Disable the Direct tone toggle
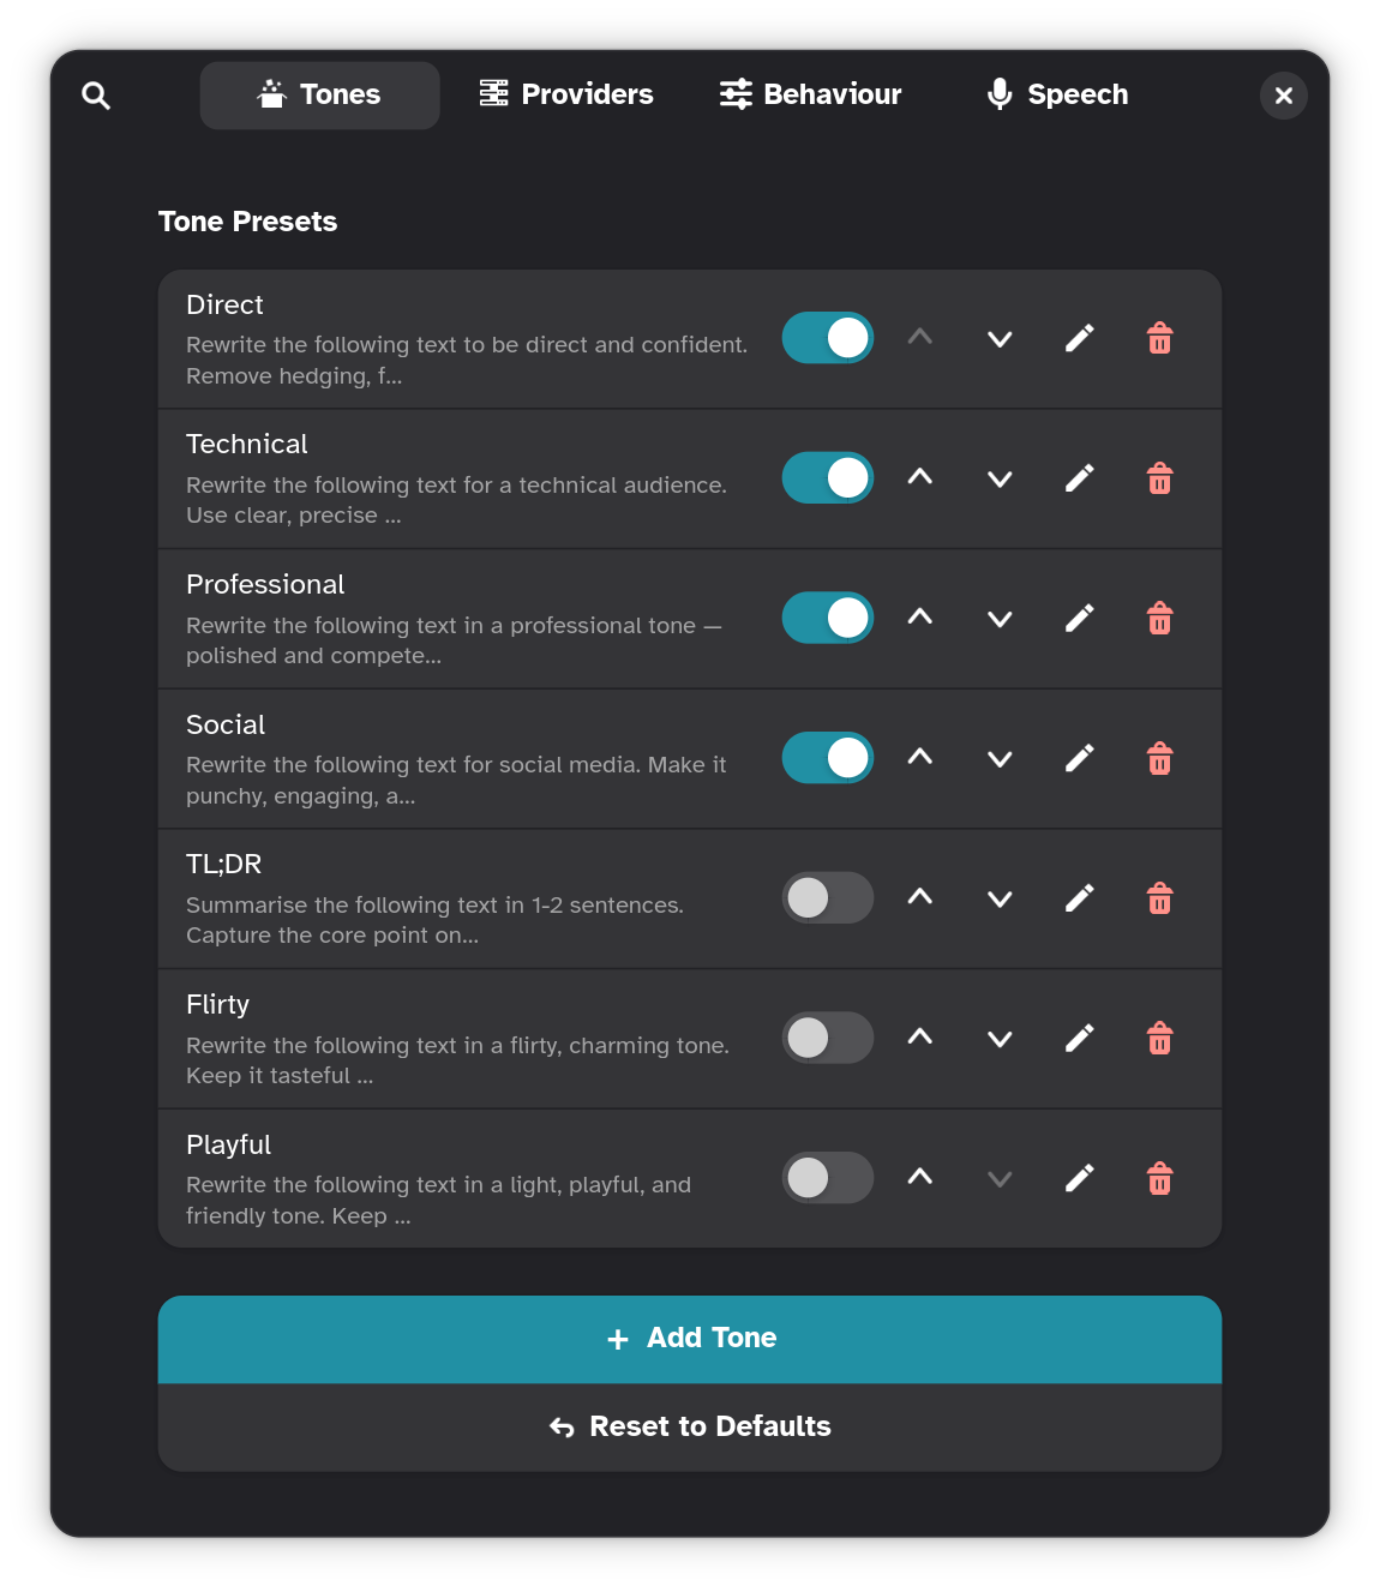1380x1588 pixels. tap(827, 338)
